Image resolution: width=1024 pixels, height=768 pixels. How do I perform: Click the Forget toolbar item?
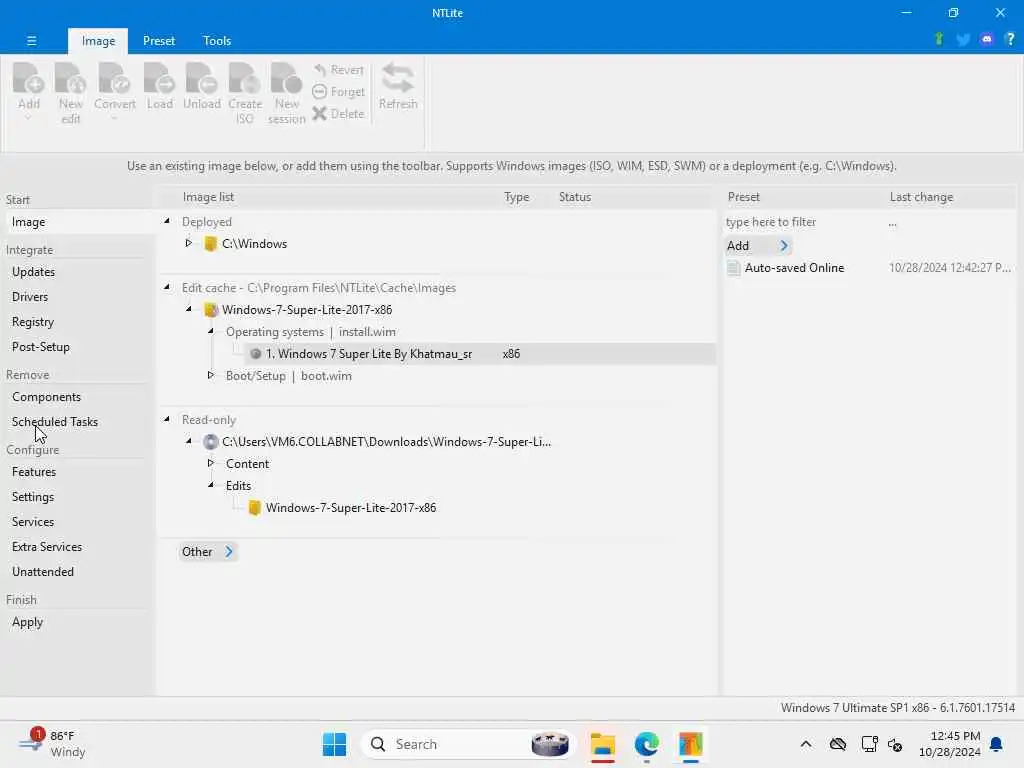click(x=338, y=91)
